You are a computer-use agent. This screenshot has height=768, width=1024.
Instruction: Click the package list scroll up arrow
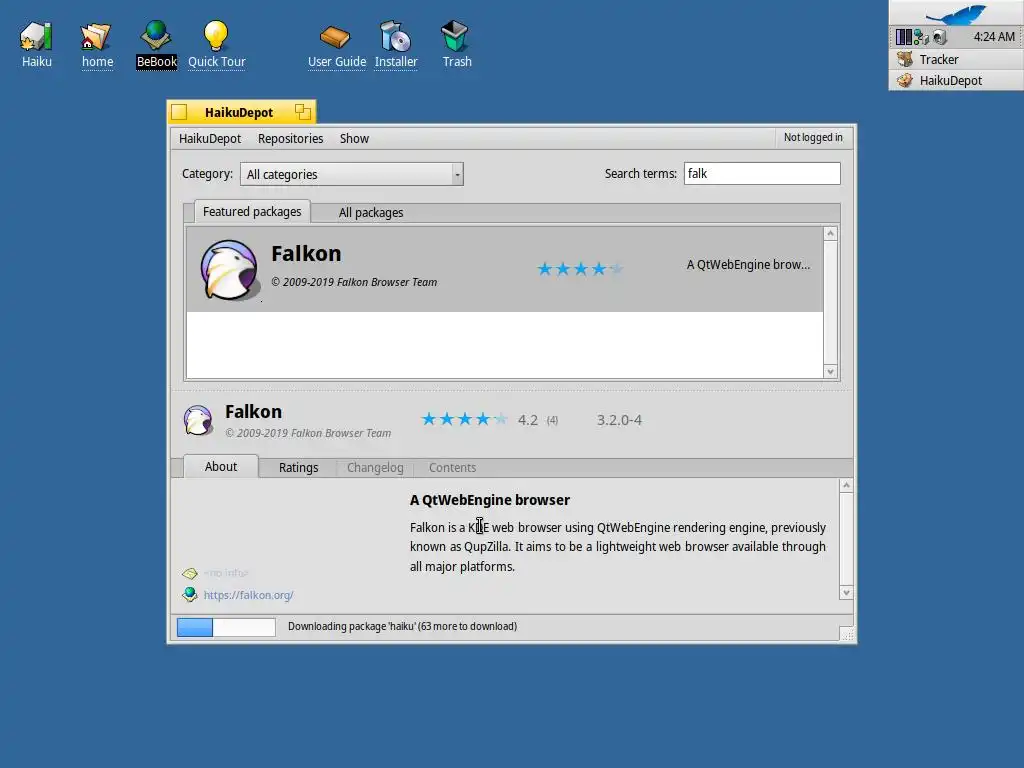click(x=830, y=234)
